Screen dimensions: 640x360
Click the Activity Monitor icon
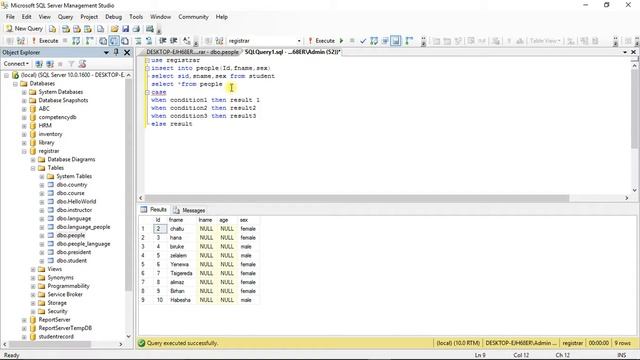150,29
